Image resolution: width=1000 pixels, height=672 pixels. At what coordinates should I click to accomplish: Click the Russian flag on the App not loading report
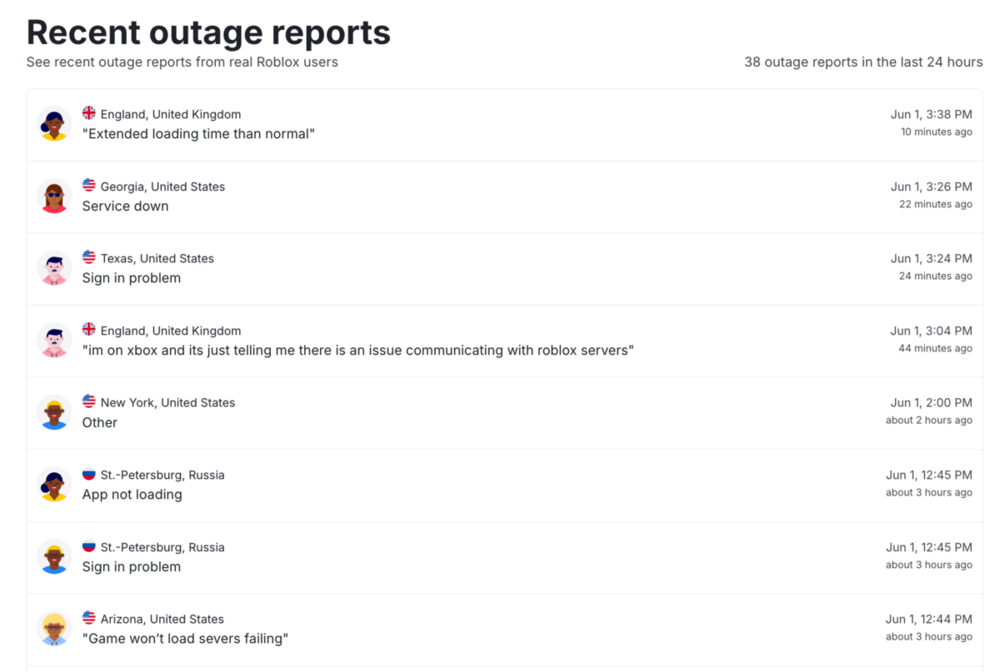tap(89, 474)
